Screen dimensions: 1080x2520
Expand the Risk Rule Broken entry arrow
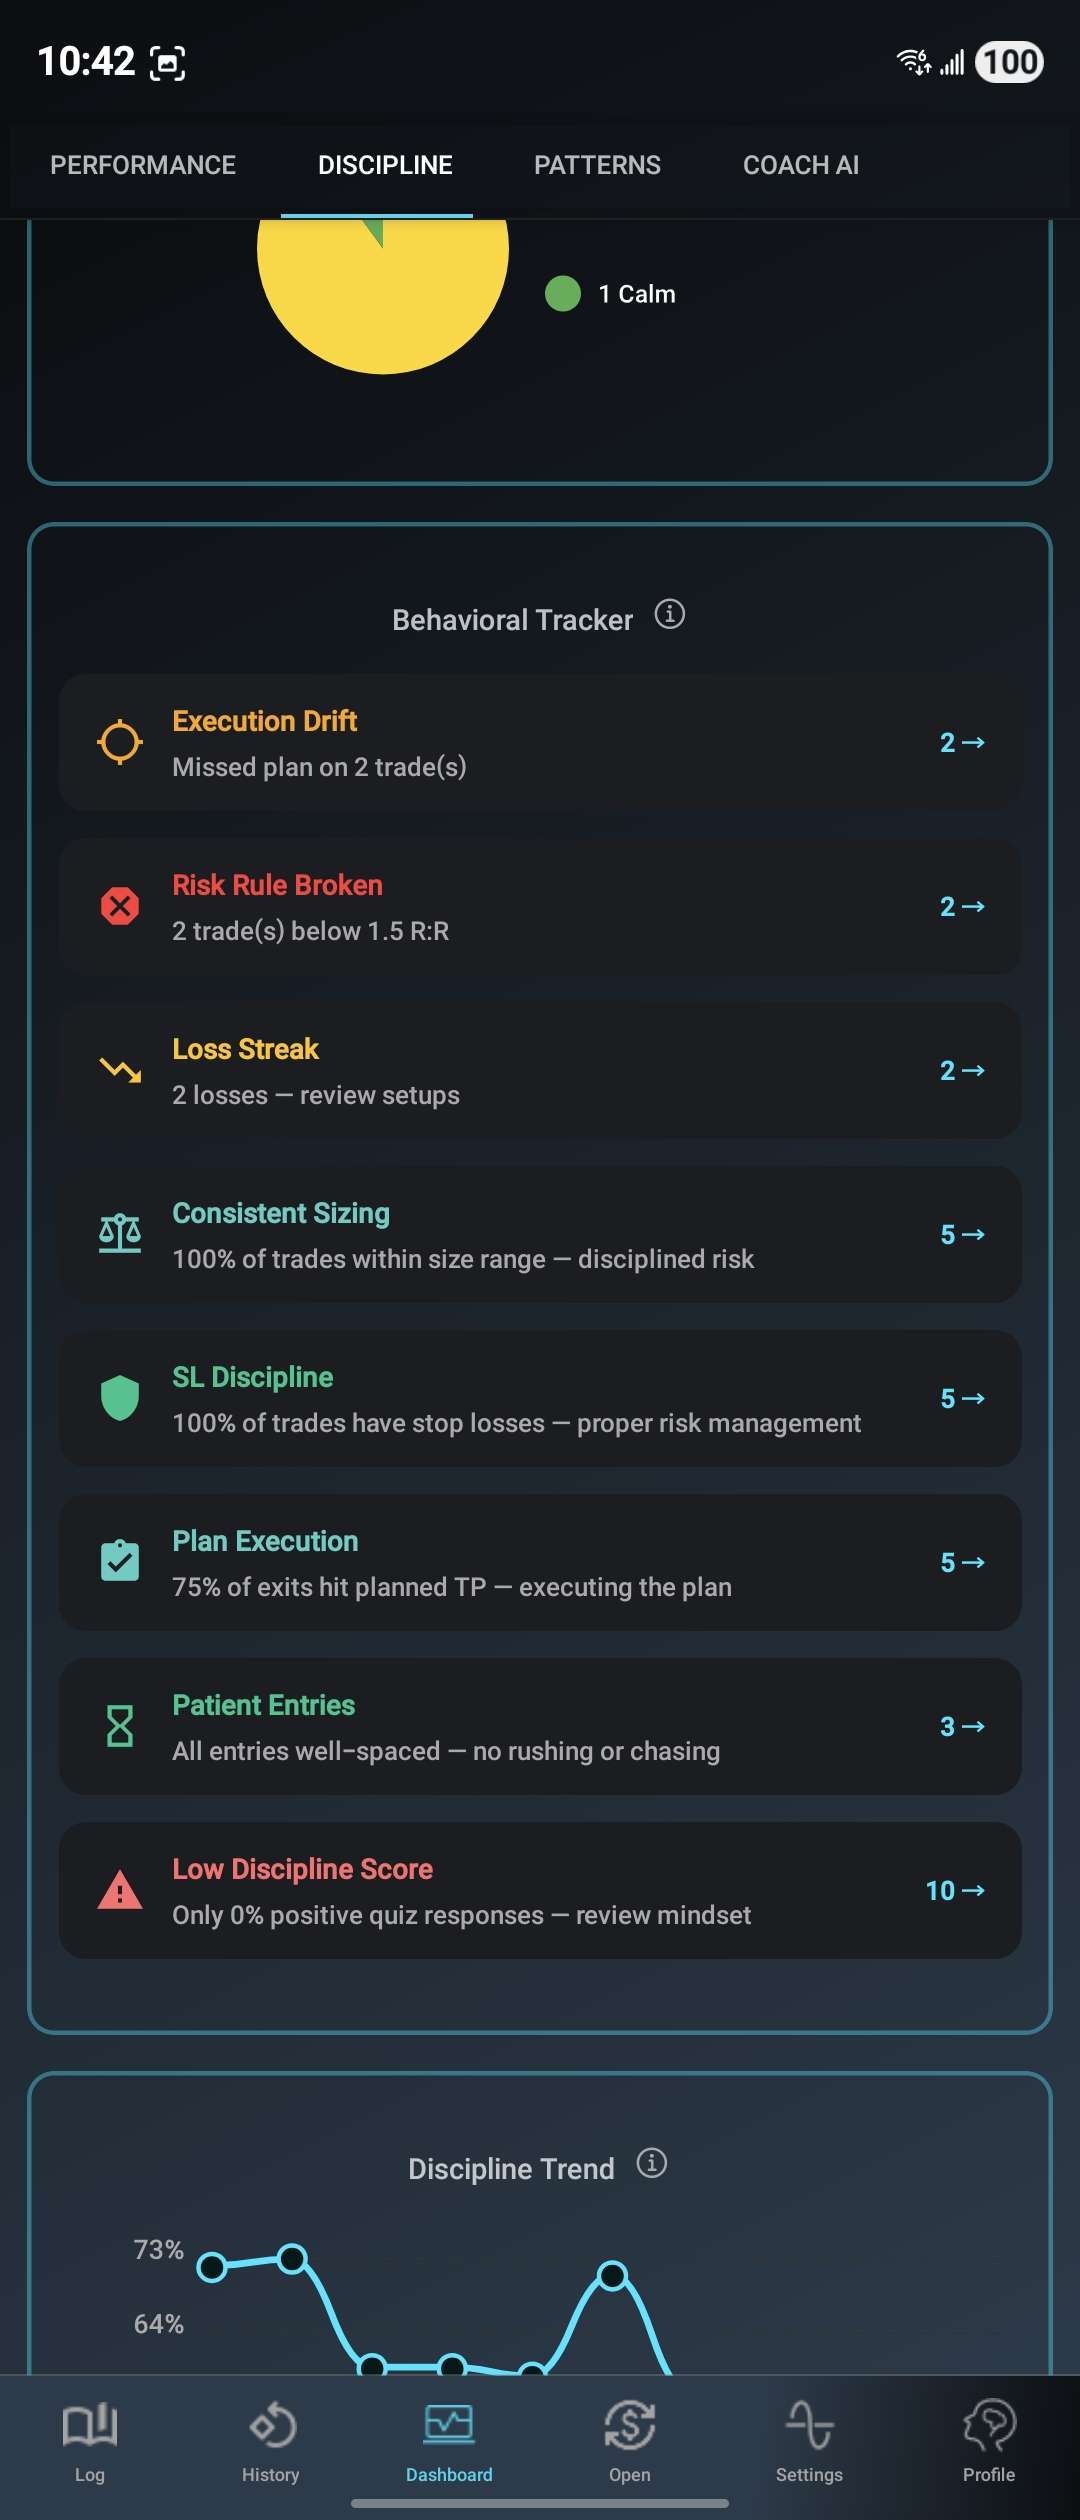962,906
